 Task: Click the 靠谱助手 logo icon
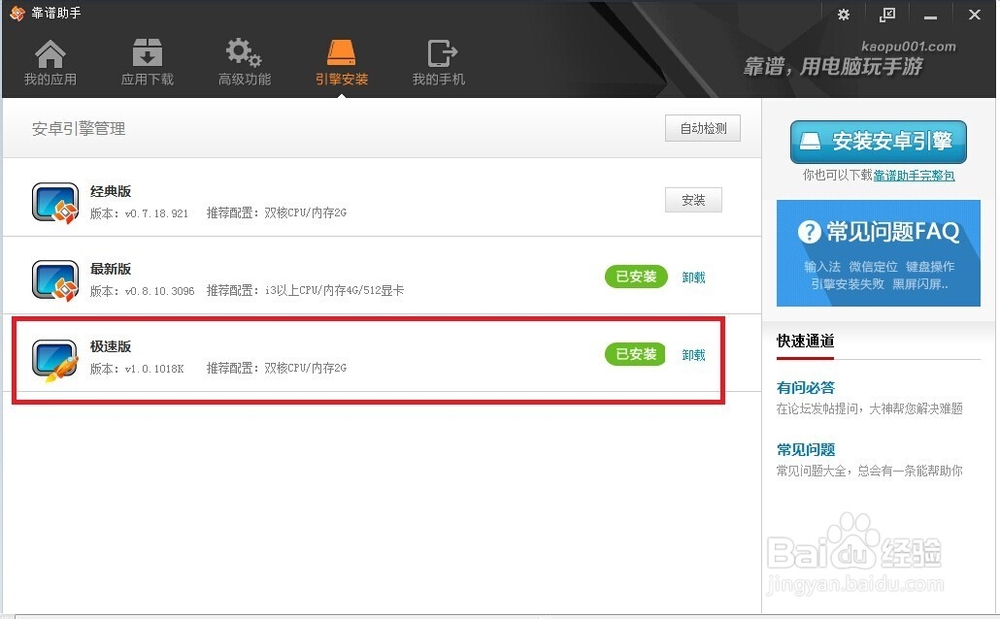tap(17, 13)
